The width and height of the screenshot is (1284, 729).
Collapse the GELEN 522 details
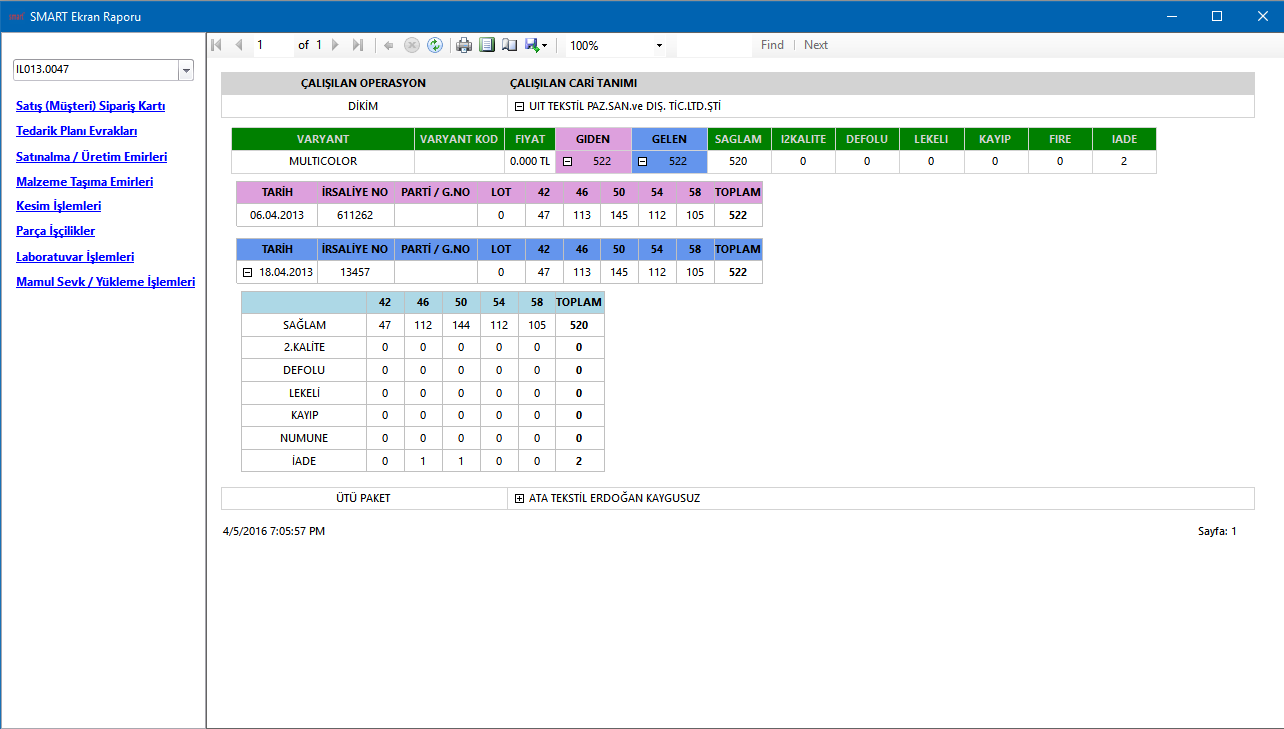(643, 161)
